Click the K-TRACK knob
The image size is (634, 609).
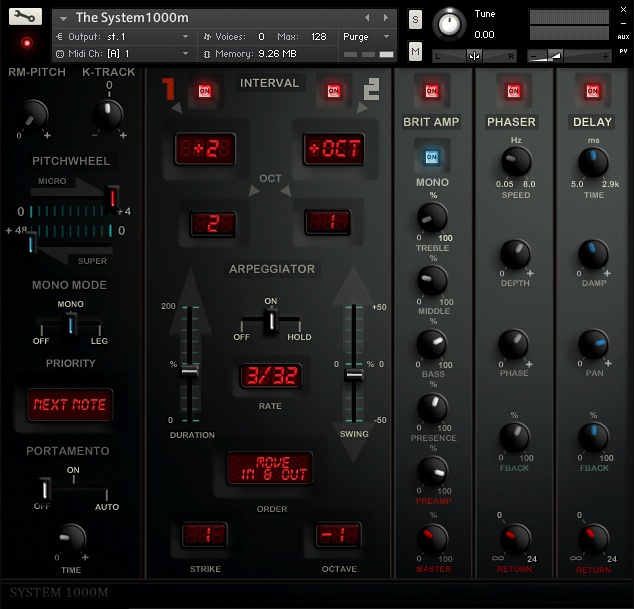point(108,115)
